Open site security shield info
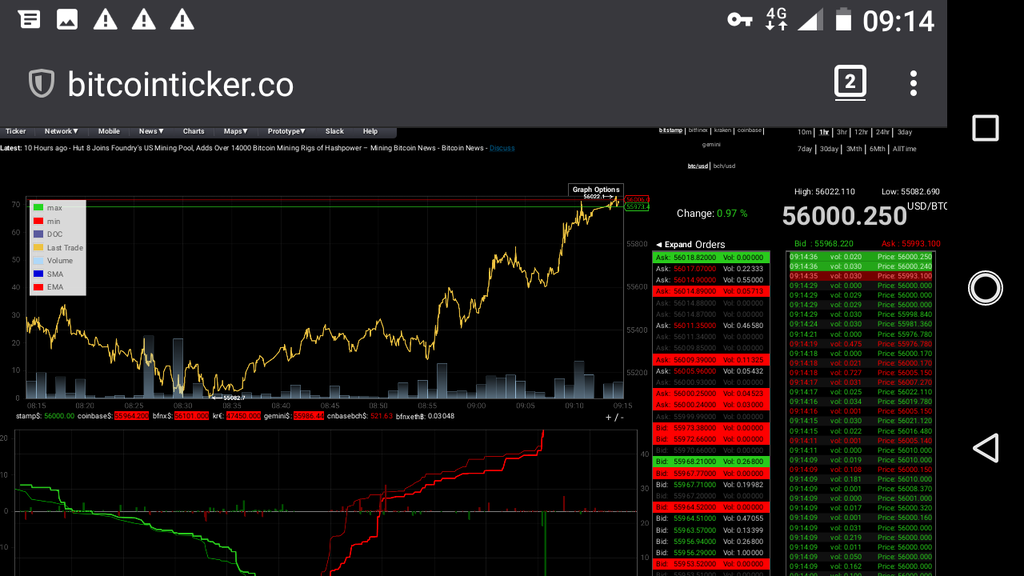 click(x=41, y=84)
